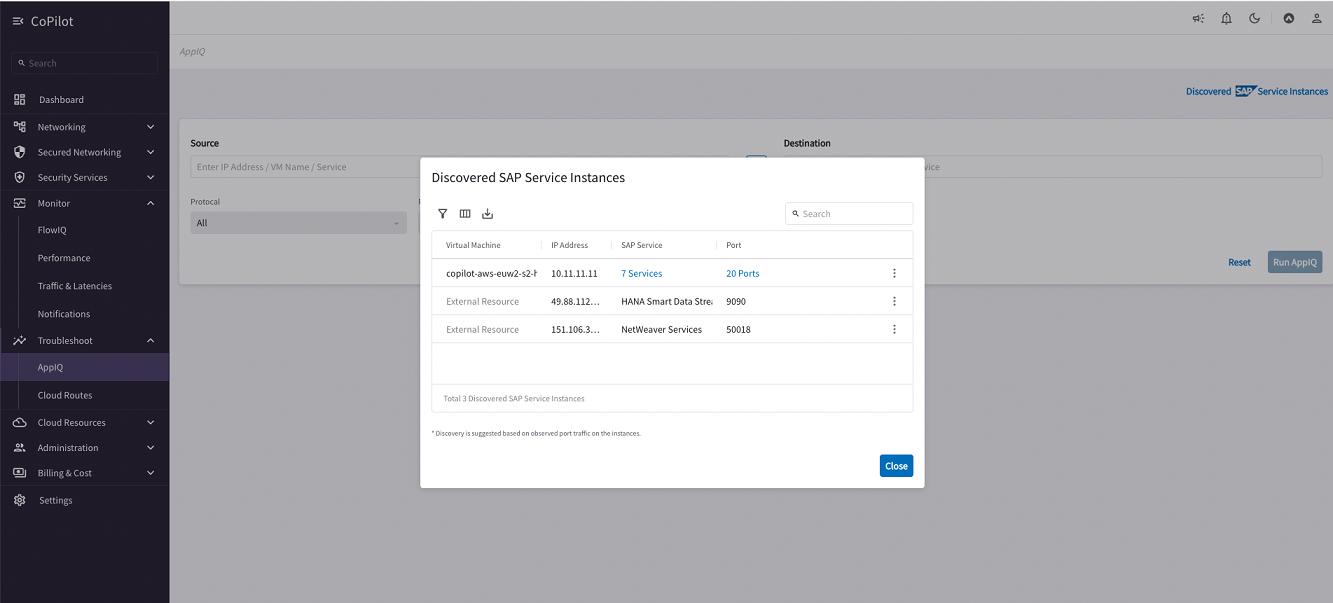
Task: Open the column selector icon
Action: tap(465, 213)
